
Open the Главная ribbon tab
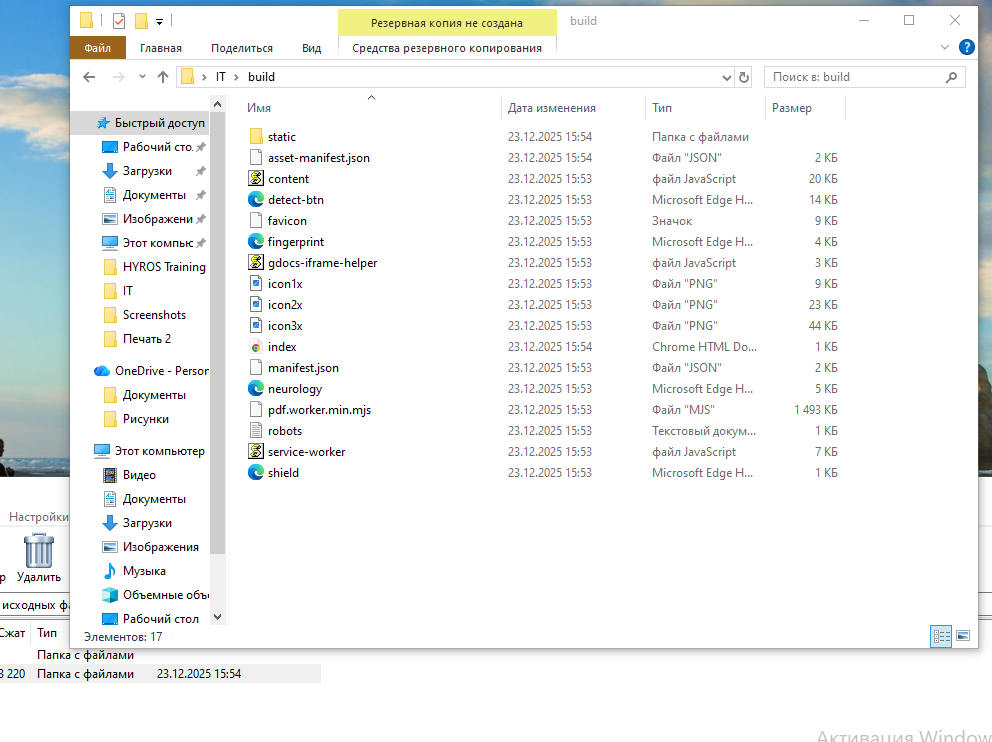tap(161, 48)
